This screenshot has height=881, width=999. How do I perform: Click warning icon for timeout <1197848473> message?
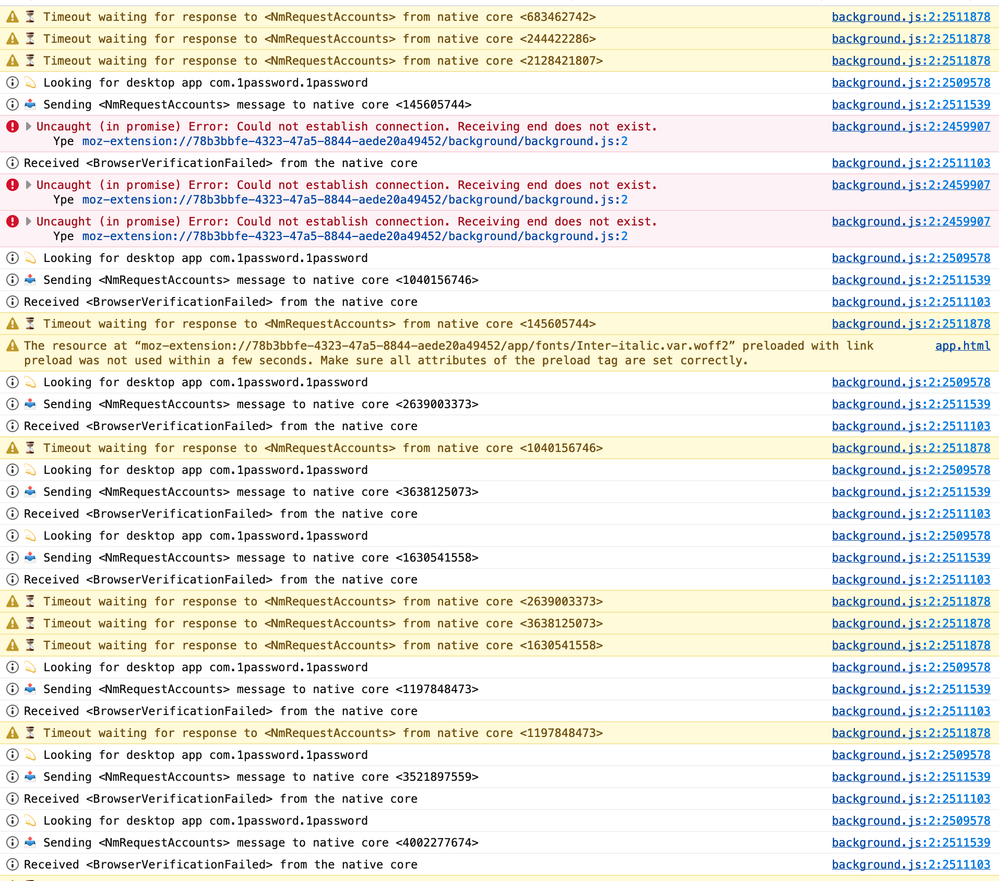(x=12, y=733)
